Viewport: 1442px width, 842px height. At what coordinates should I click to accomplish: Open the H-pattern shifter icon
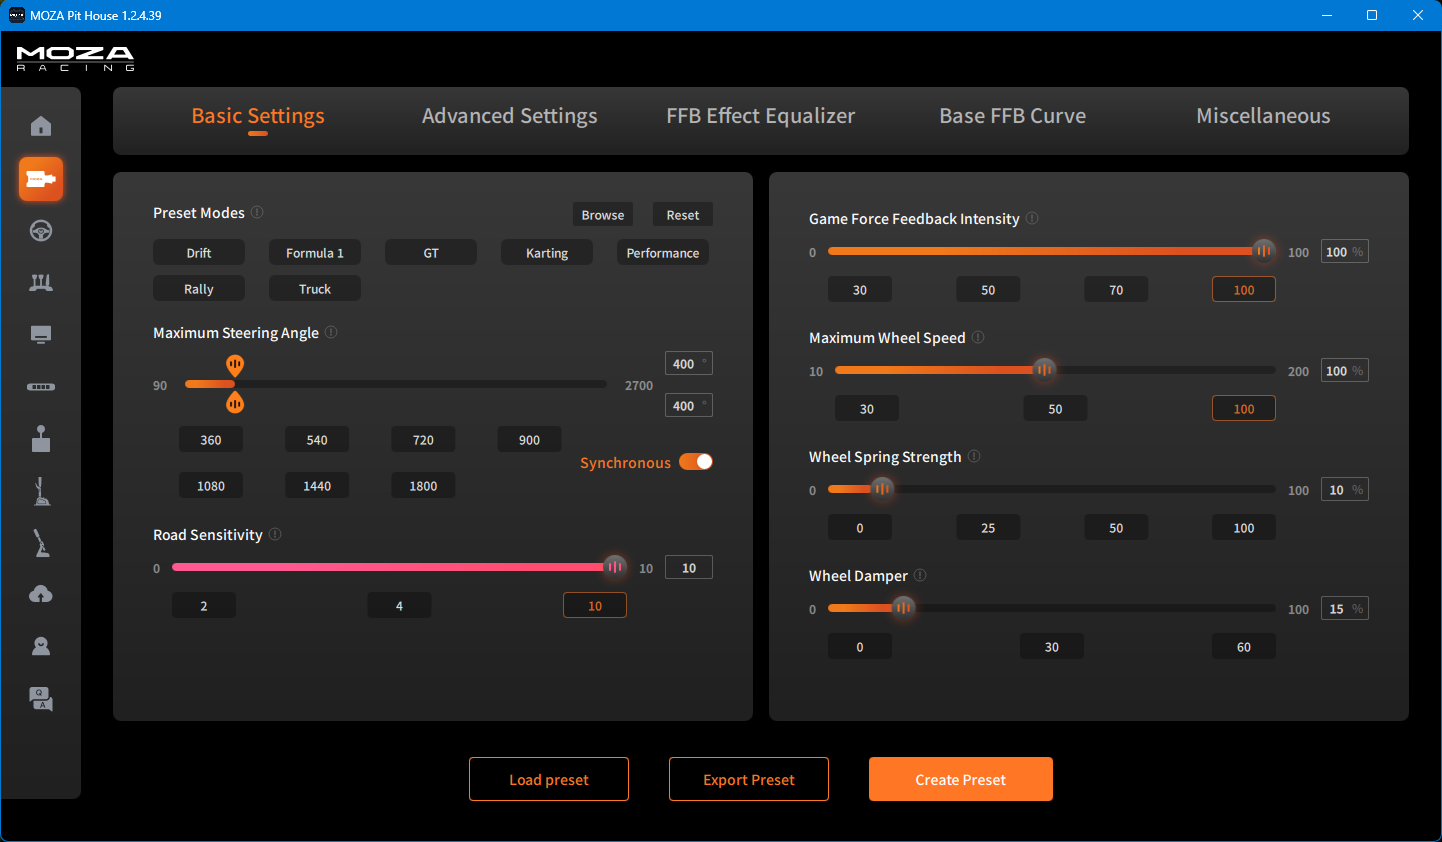(x=41, y=439)
